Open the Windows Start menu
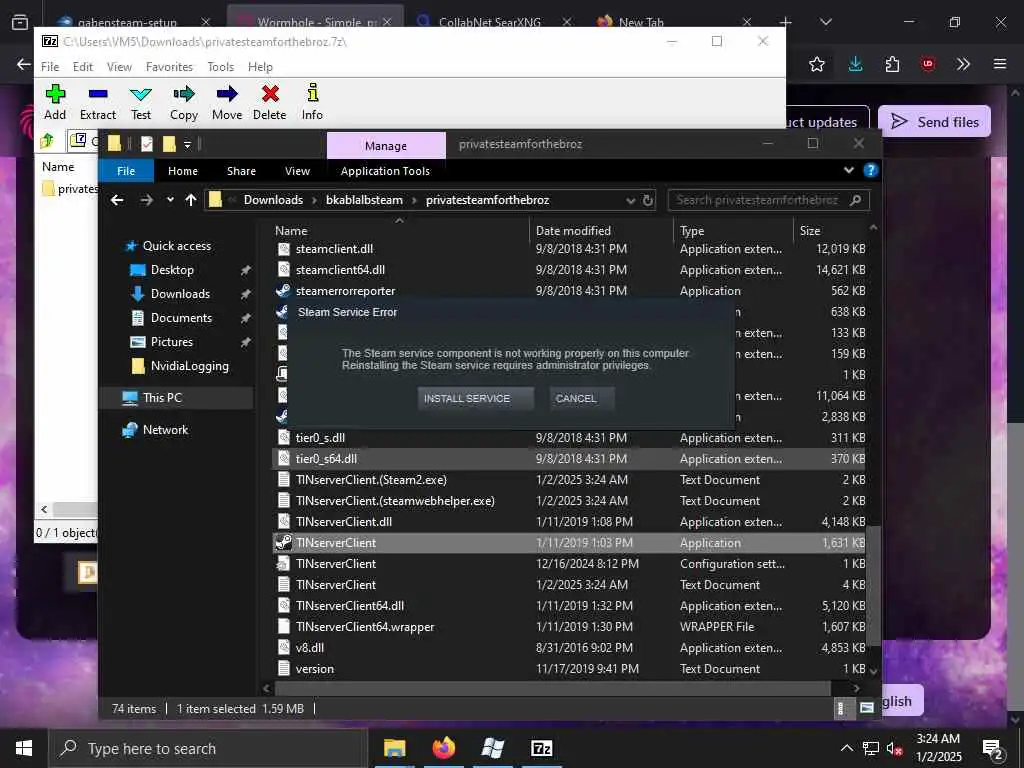Viewport: 1024px width, 768px height. pos(24,748)
